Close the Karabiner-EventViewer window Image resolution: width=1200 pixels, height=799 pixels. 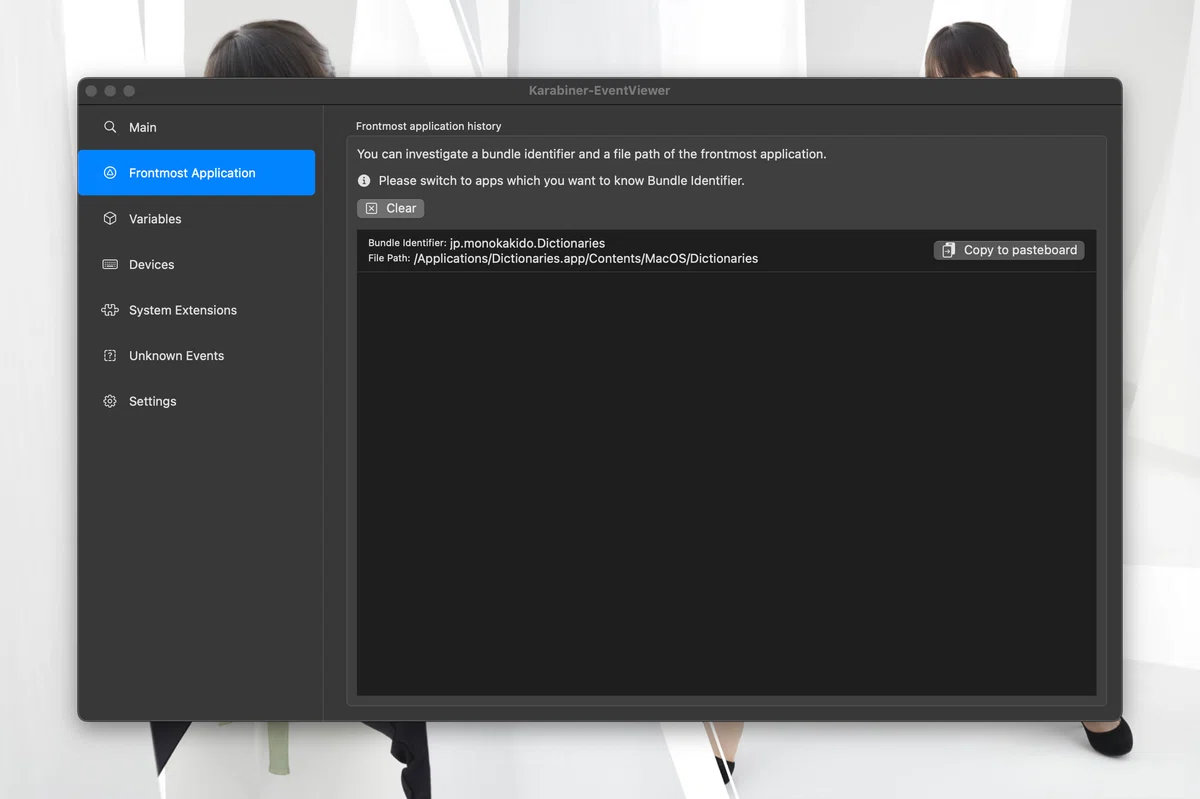coord(91,91)
